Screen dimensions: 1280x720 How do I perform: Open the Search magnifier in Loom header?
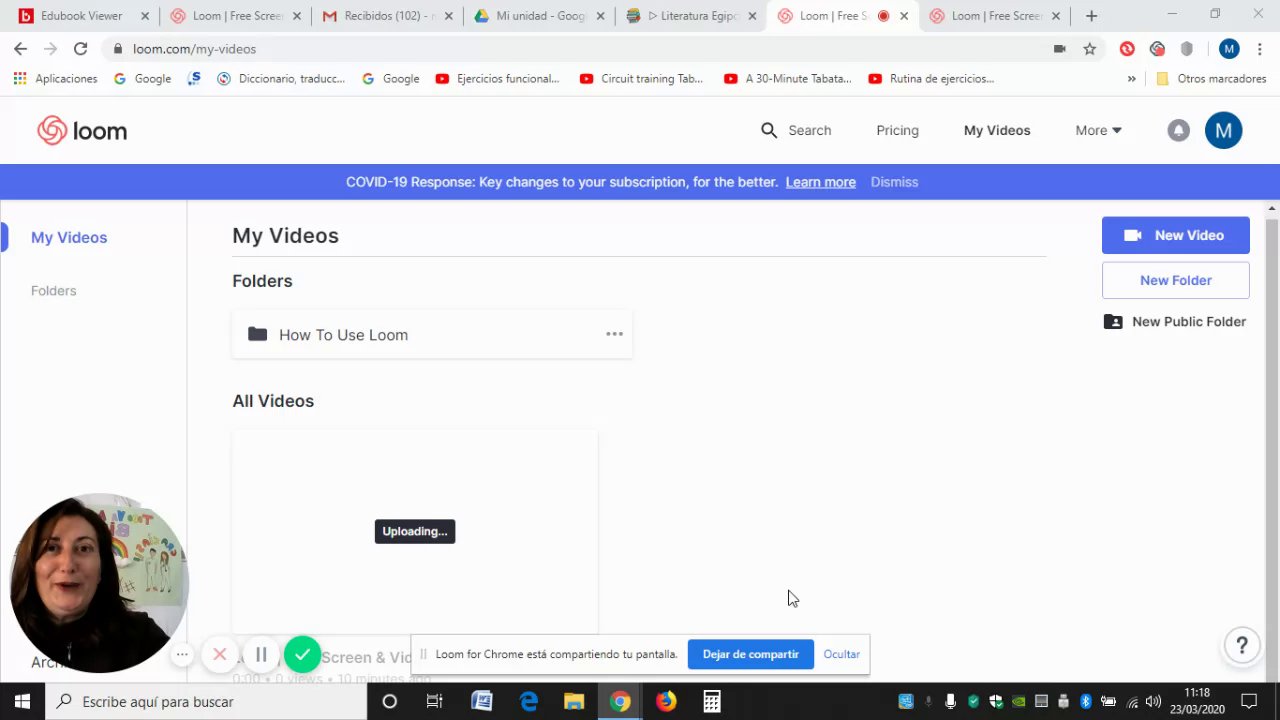769,130
